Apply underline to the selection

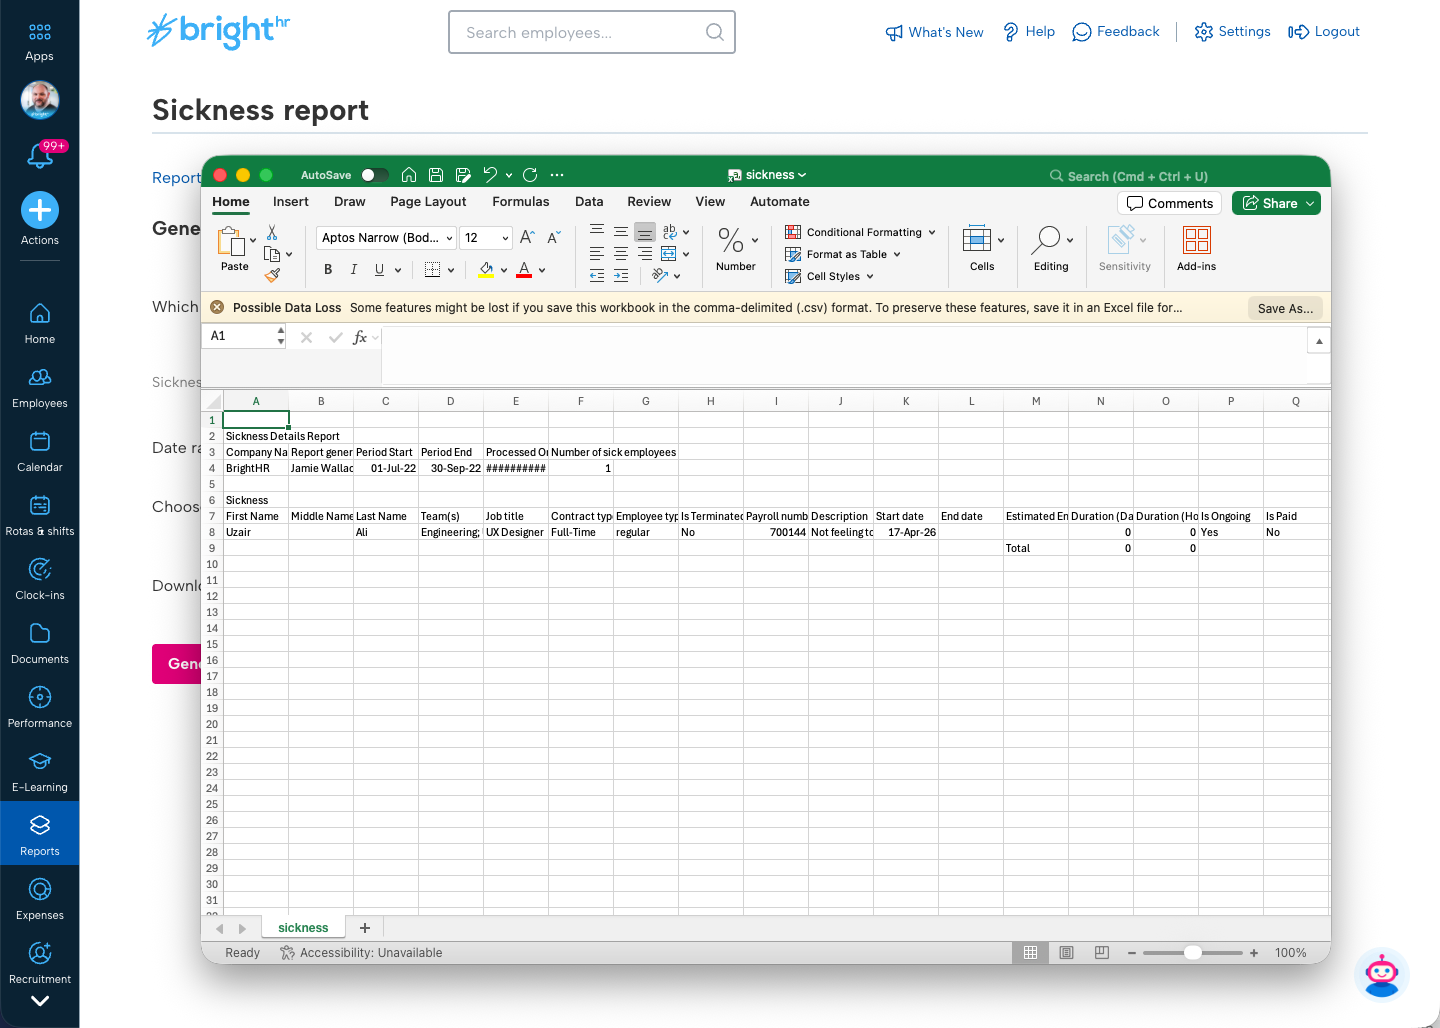[378, 269]
